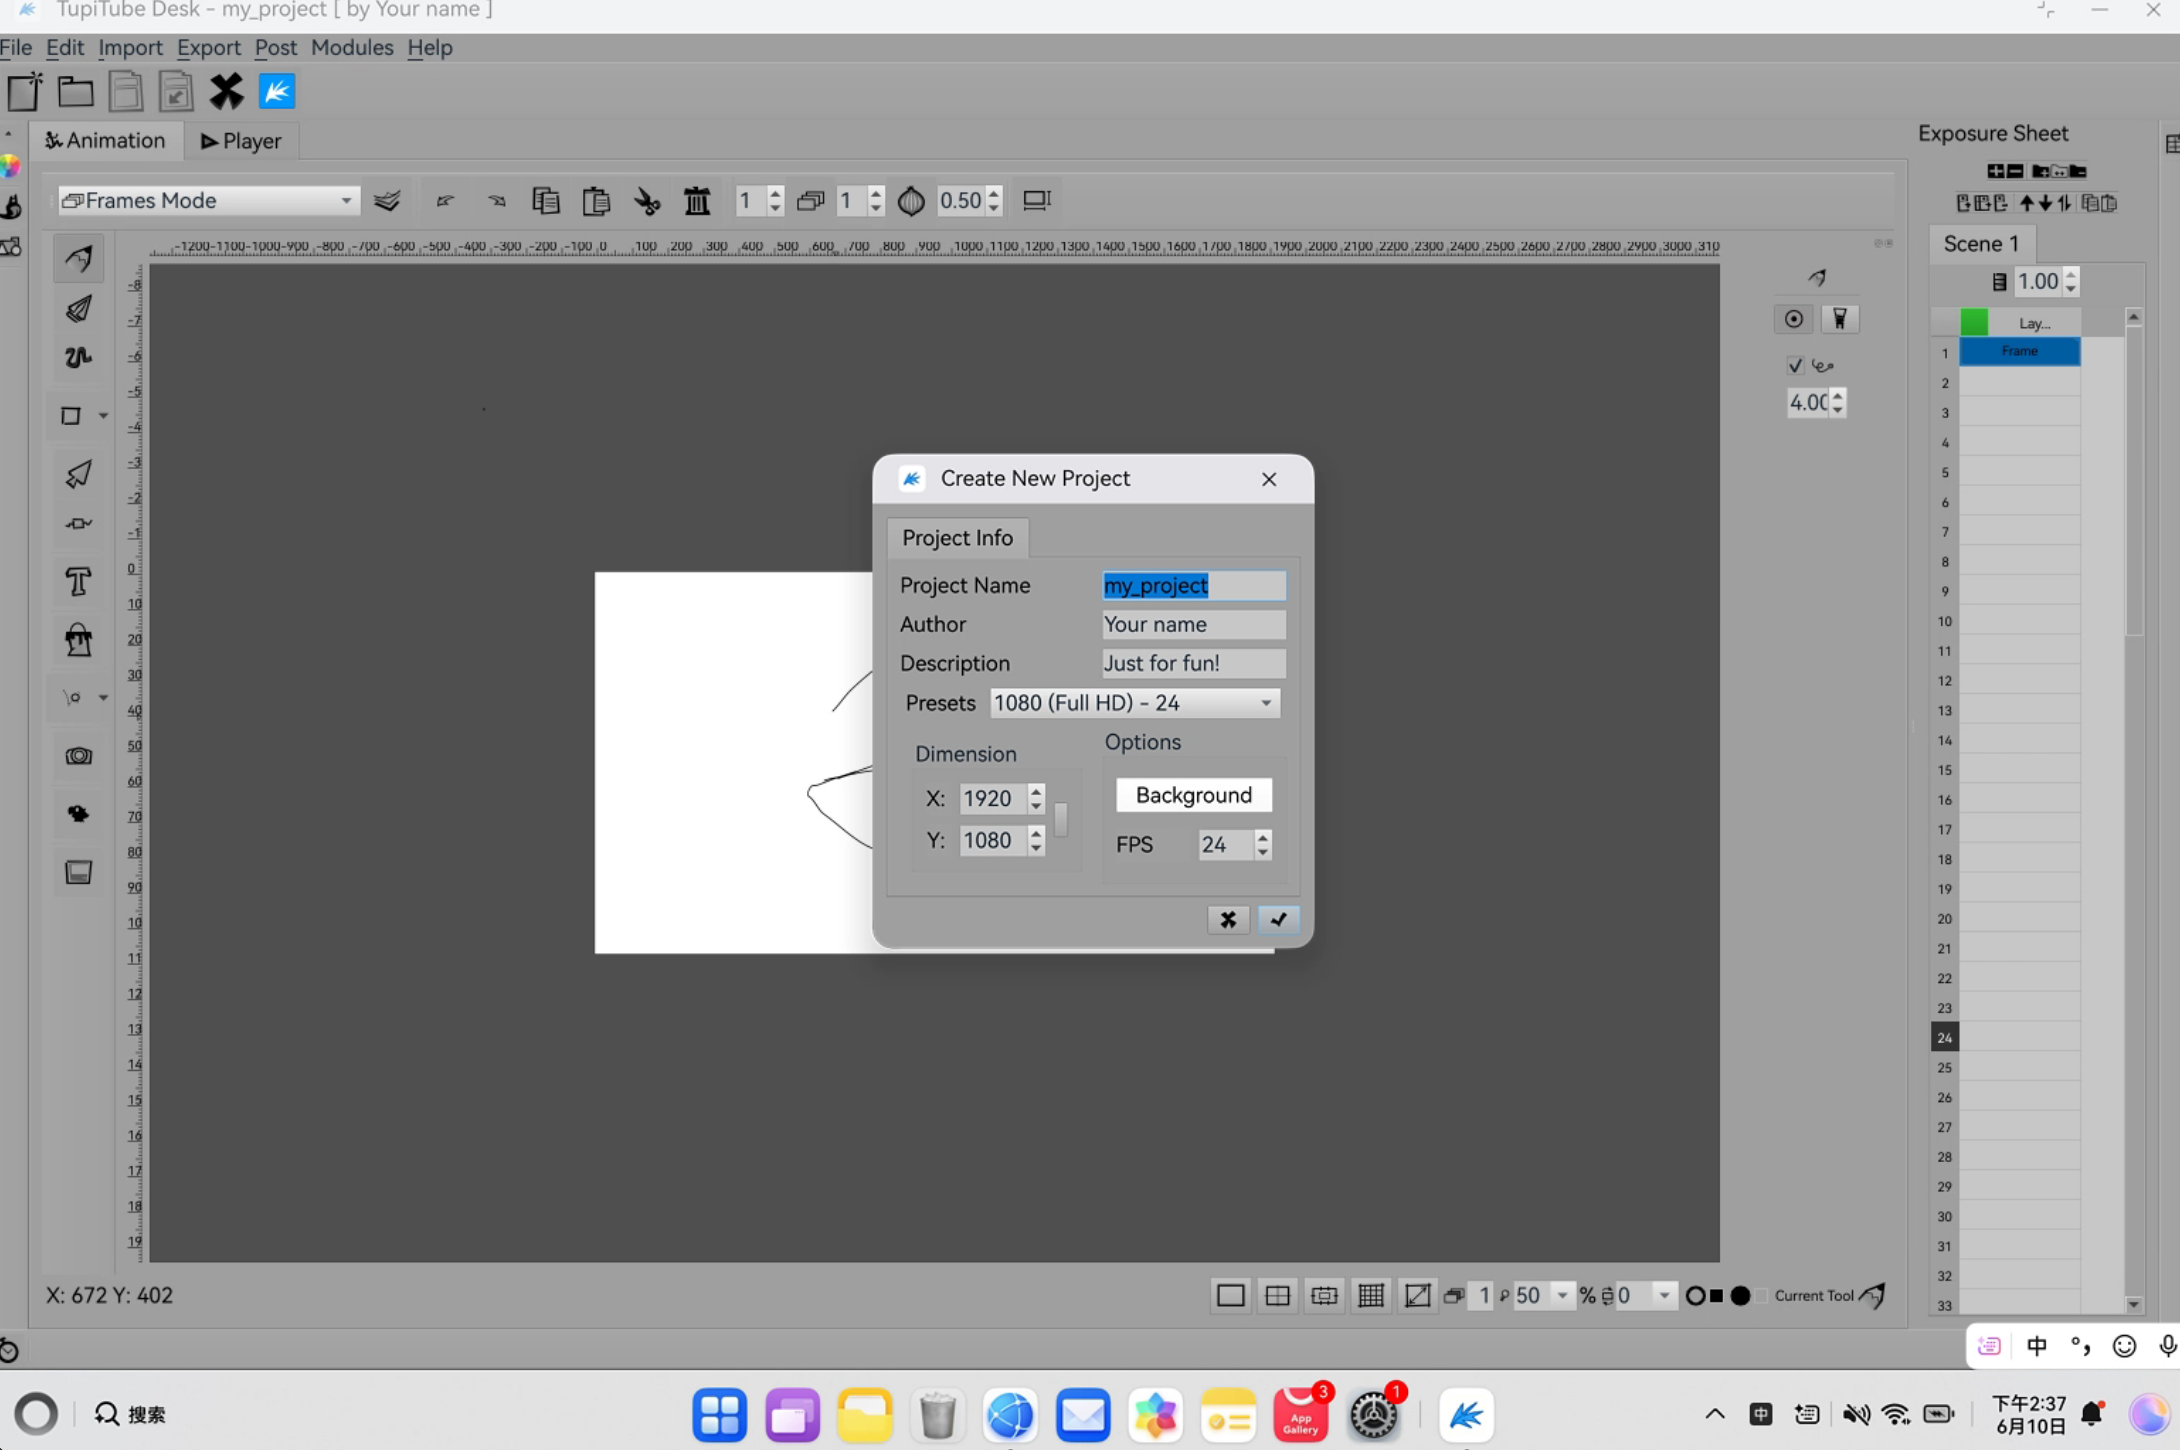The image size is (2180, 1450).
Task: Click the move frame down arrow in Exposure Sheet
Action: click(2045, 203)
